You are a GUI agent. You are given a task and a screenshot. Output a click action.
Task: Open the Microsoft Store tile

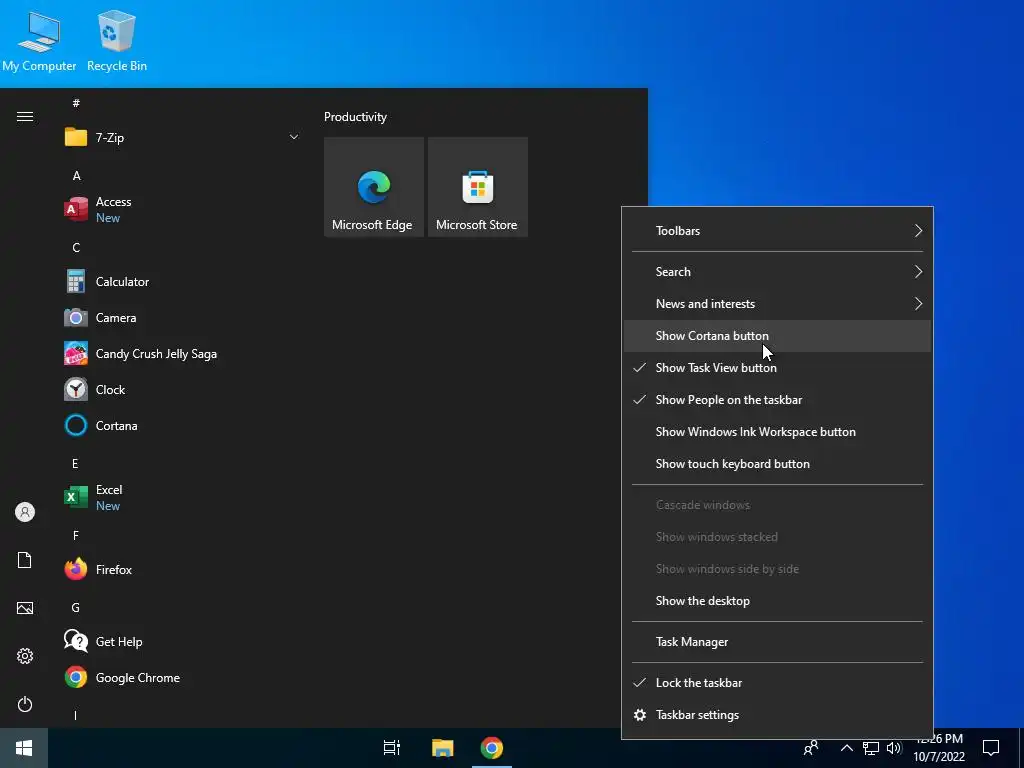tap(477, 187)
